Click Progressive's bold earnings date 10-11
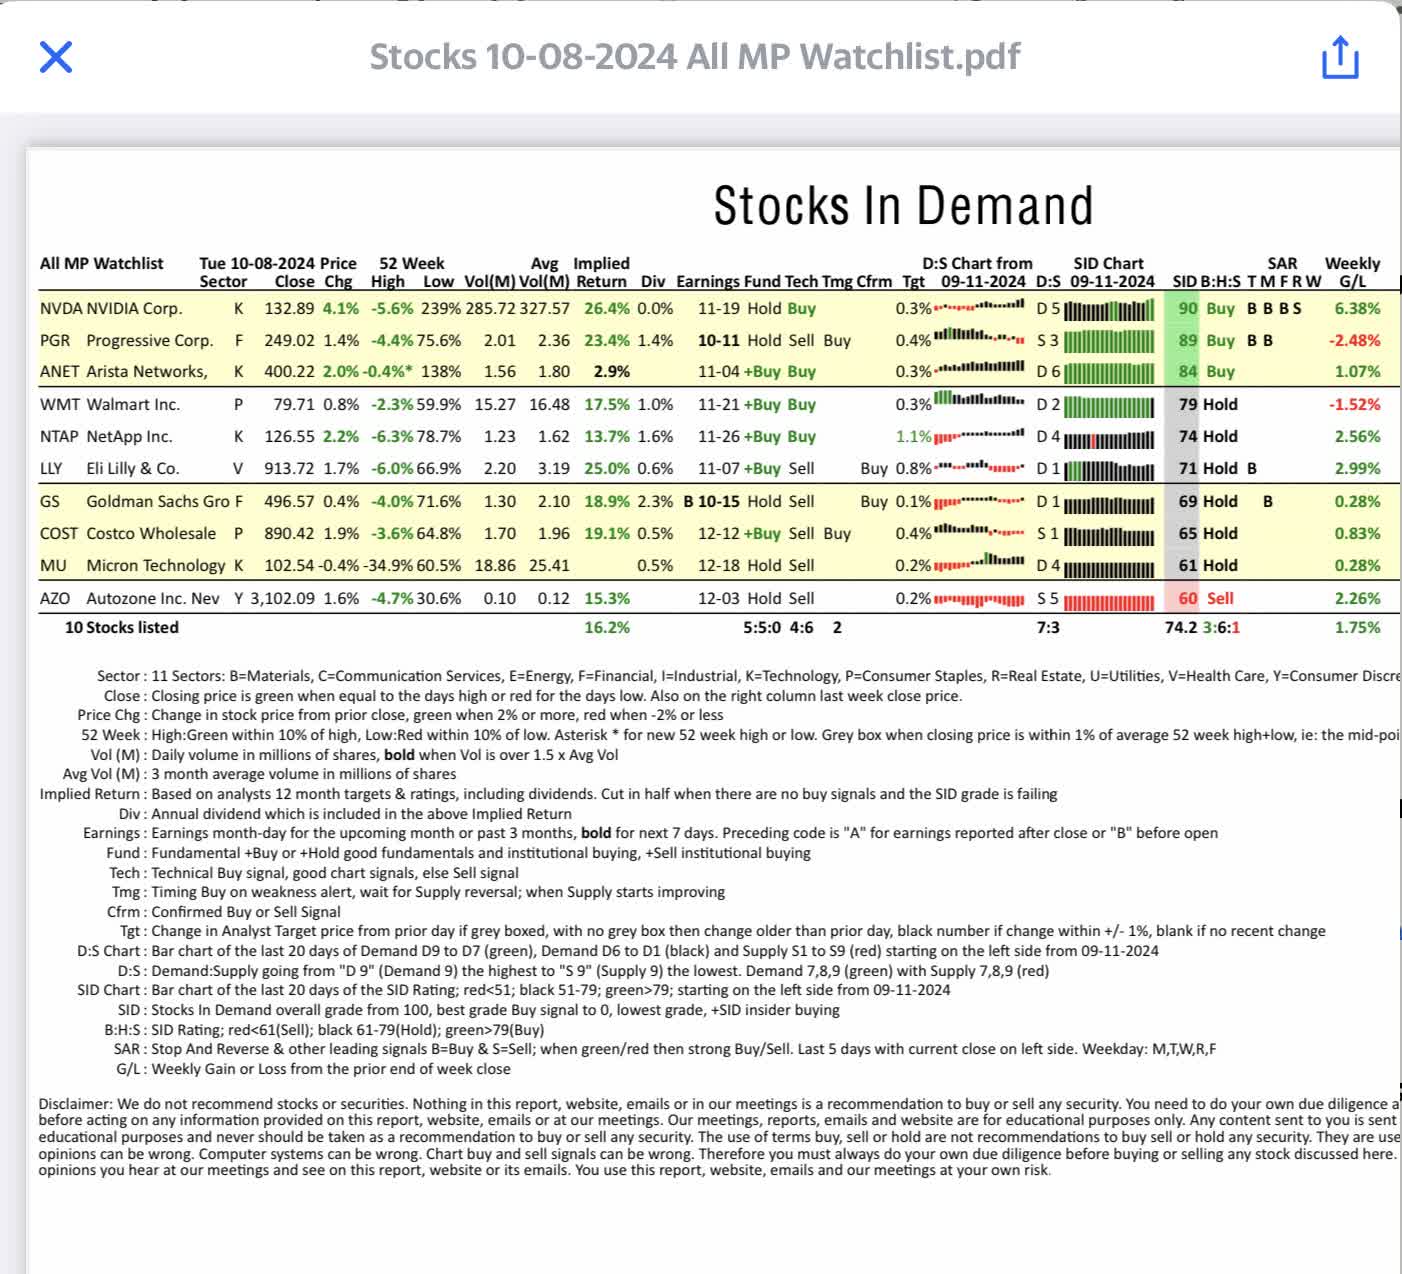Screen dimensions: 1402x1274 (718, 340)
